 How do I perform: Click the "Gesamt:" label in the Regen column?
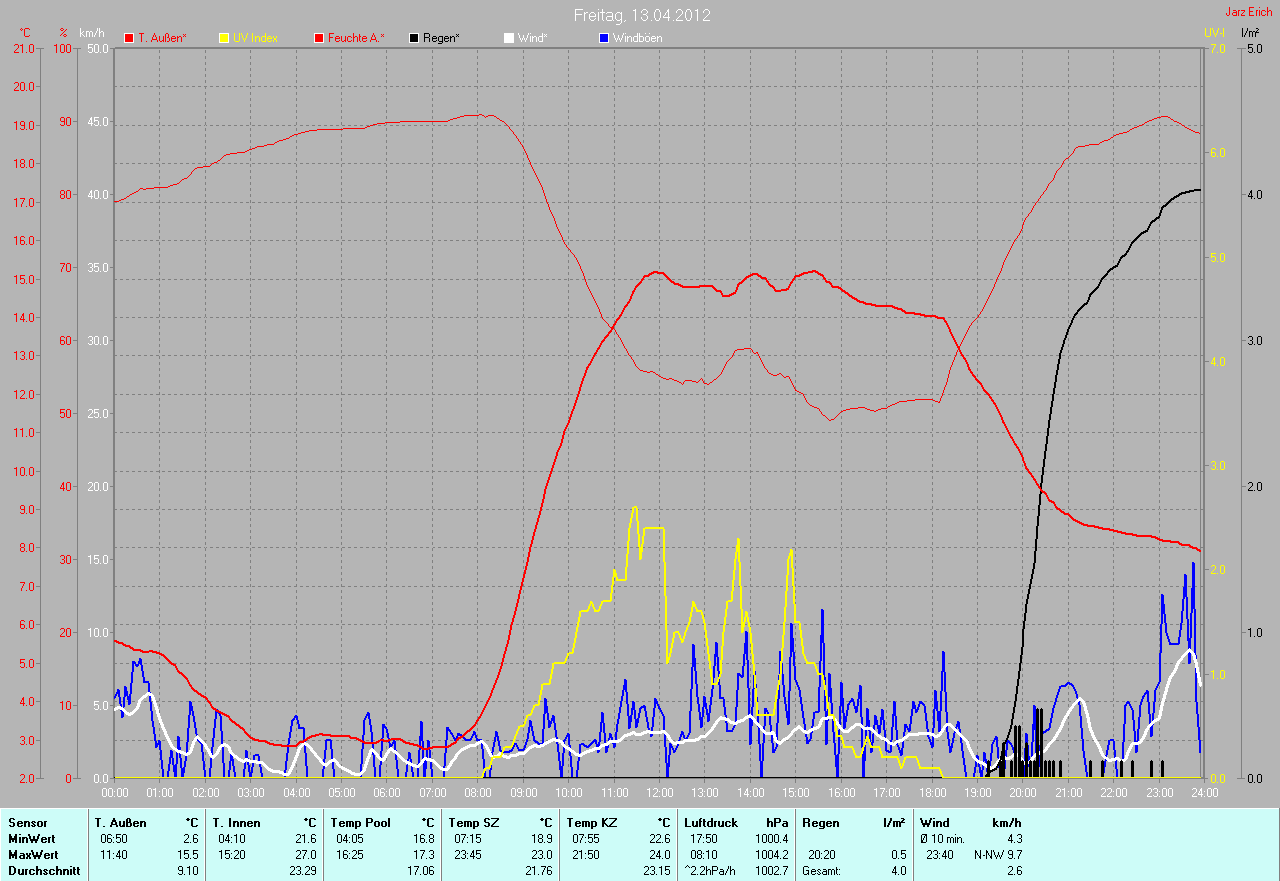821,871
